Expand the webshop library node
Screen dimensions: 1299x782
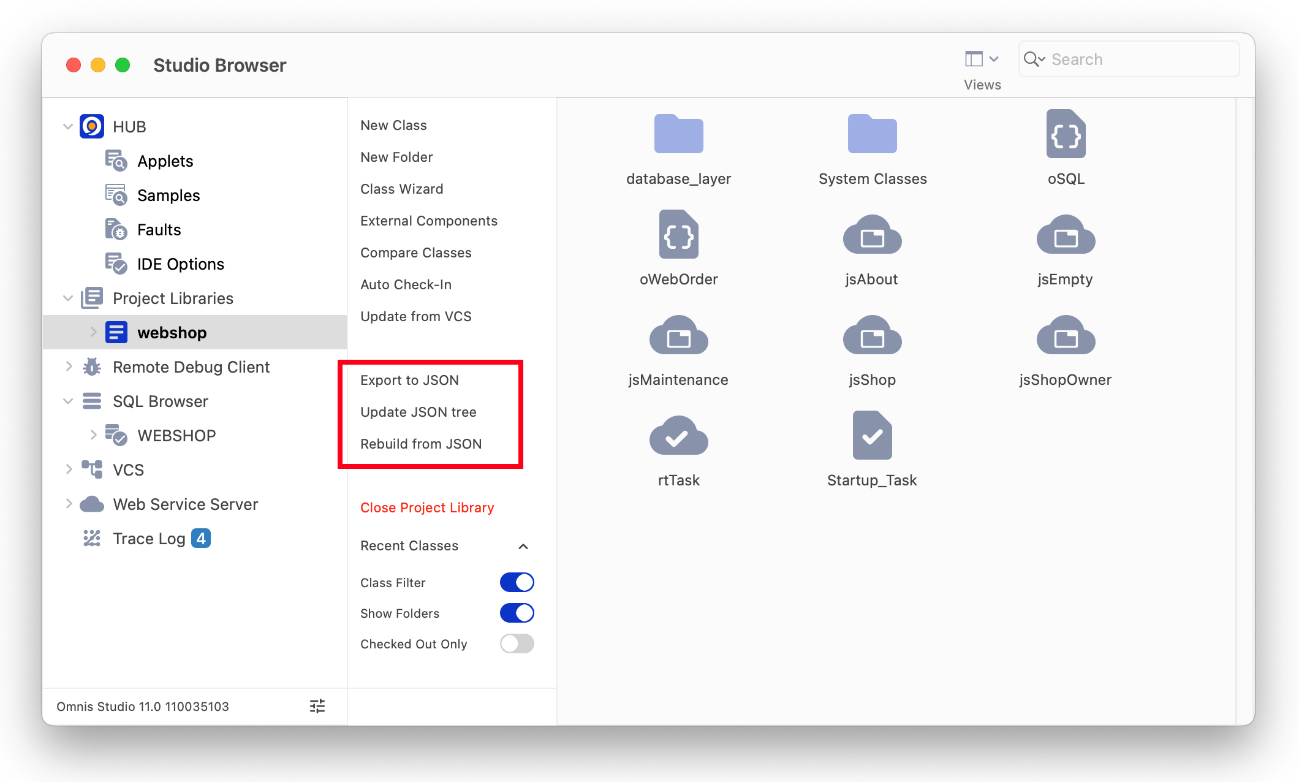(x=93, y=332)
